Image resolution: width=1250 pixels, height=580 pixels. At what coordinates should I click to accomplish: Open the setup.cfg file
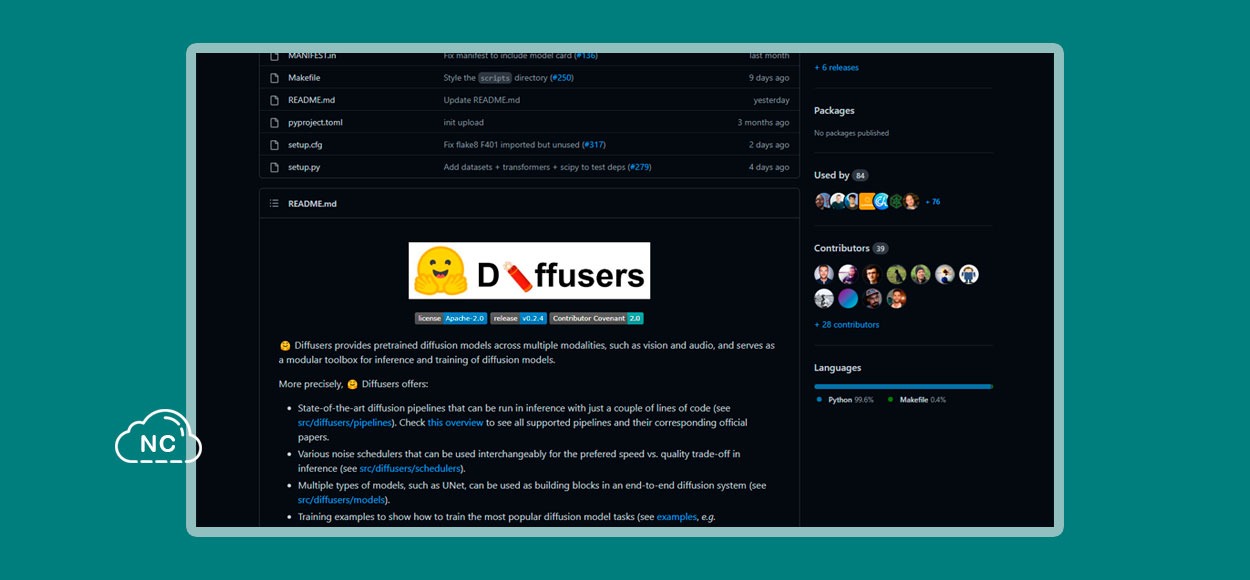point(305,145)
